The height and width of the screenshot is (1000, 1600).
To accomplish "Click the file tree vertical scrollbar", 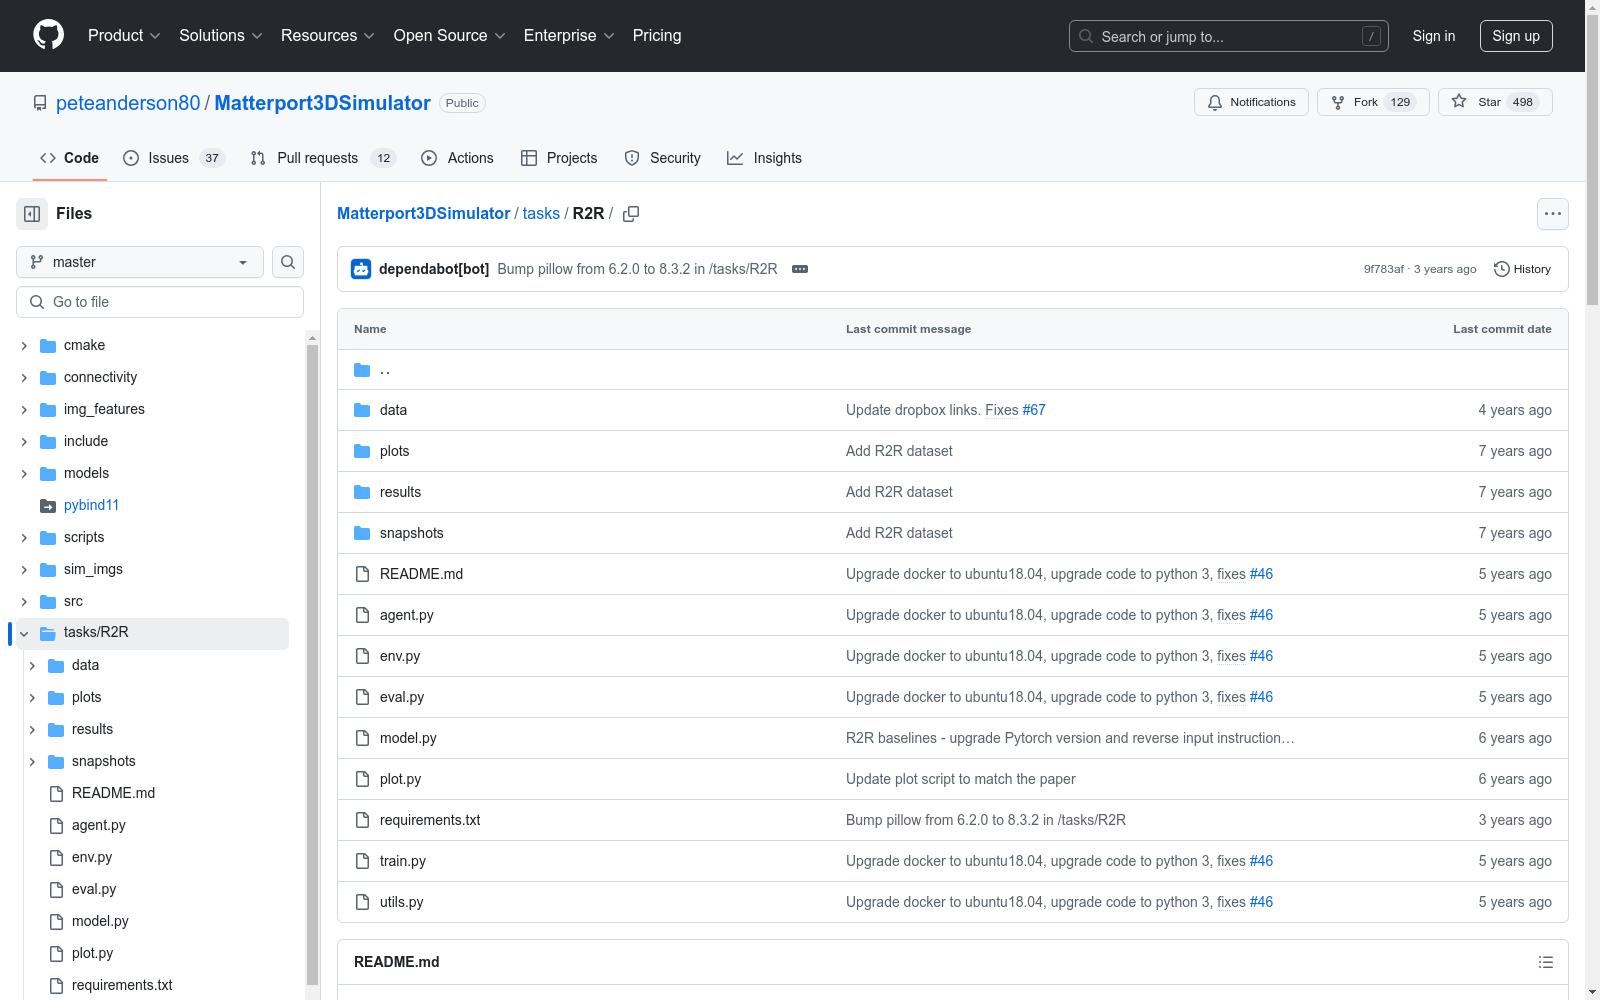I will click(x=312, y=665).
